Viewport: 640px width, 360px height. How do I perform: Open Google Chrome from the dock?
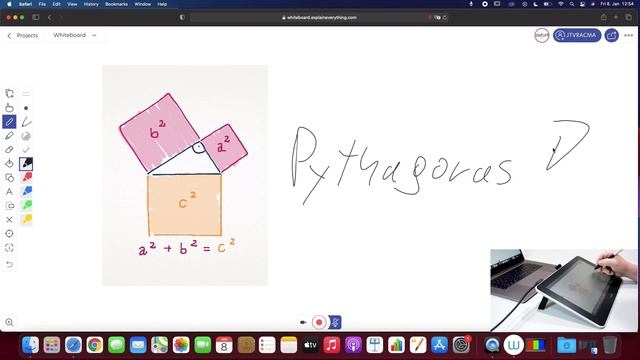tap(95, 345)
